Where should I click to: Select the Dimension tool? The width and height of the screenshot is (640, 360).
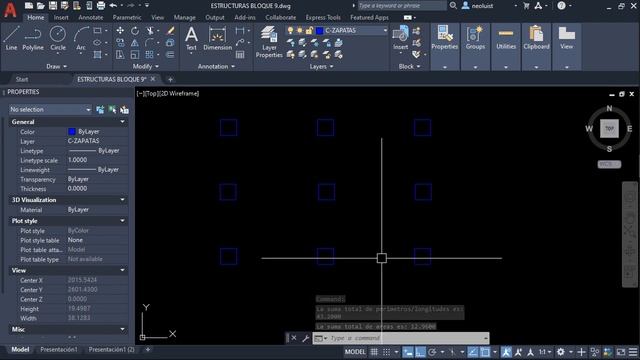218,38
